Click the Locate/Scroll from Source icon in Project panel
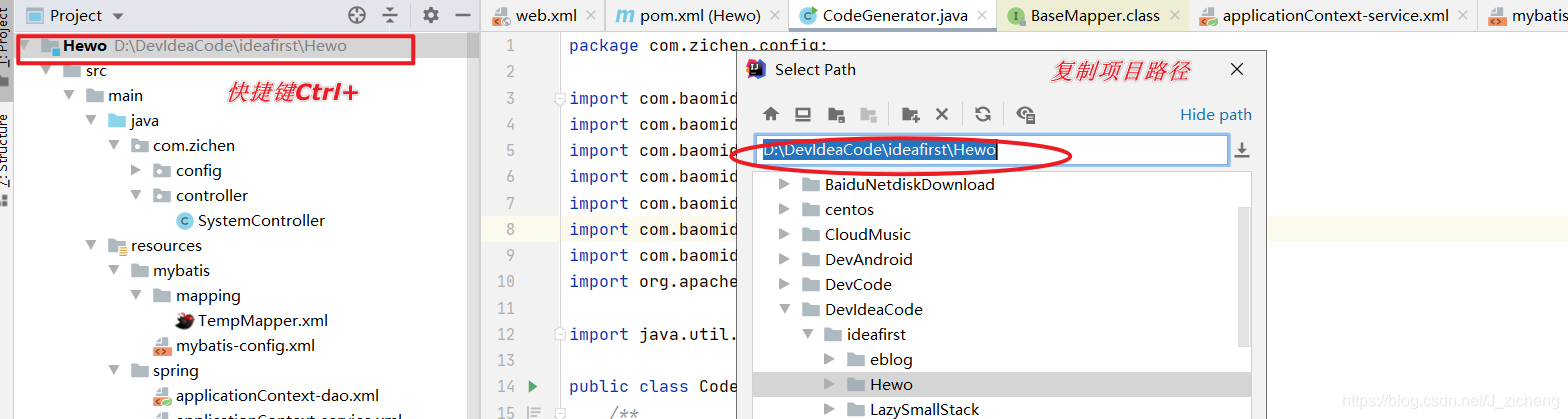Screen dimensions: 1568x419 tap(357, 15)
